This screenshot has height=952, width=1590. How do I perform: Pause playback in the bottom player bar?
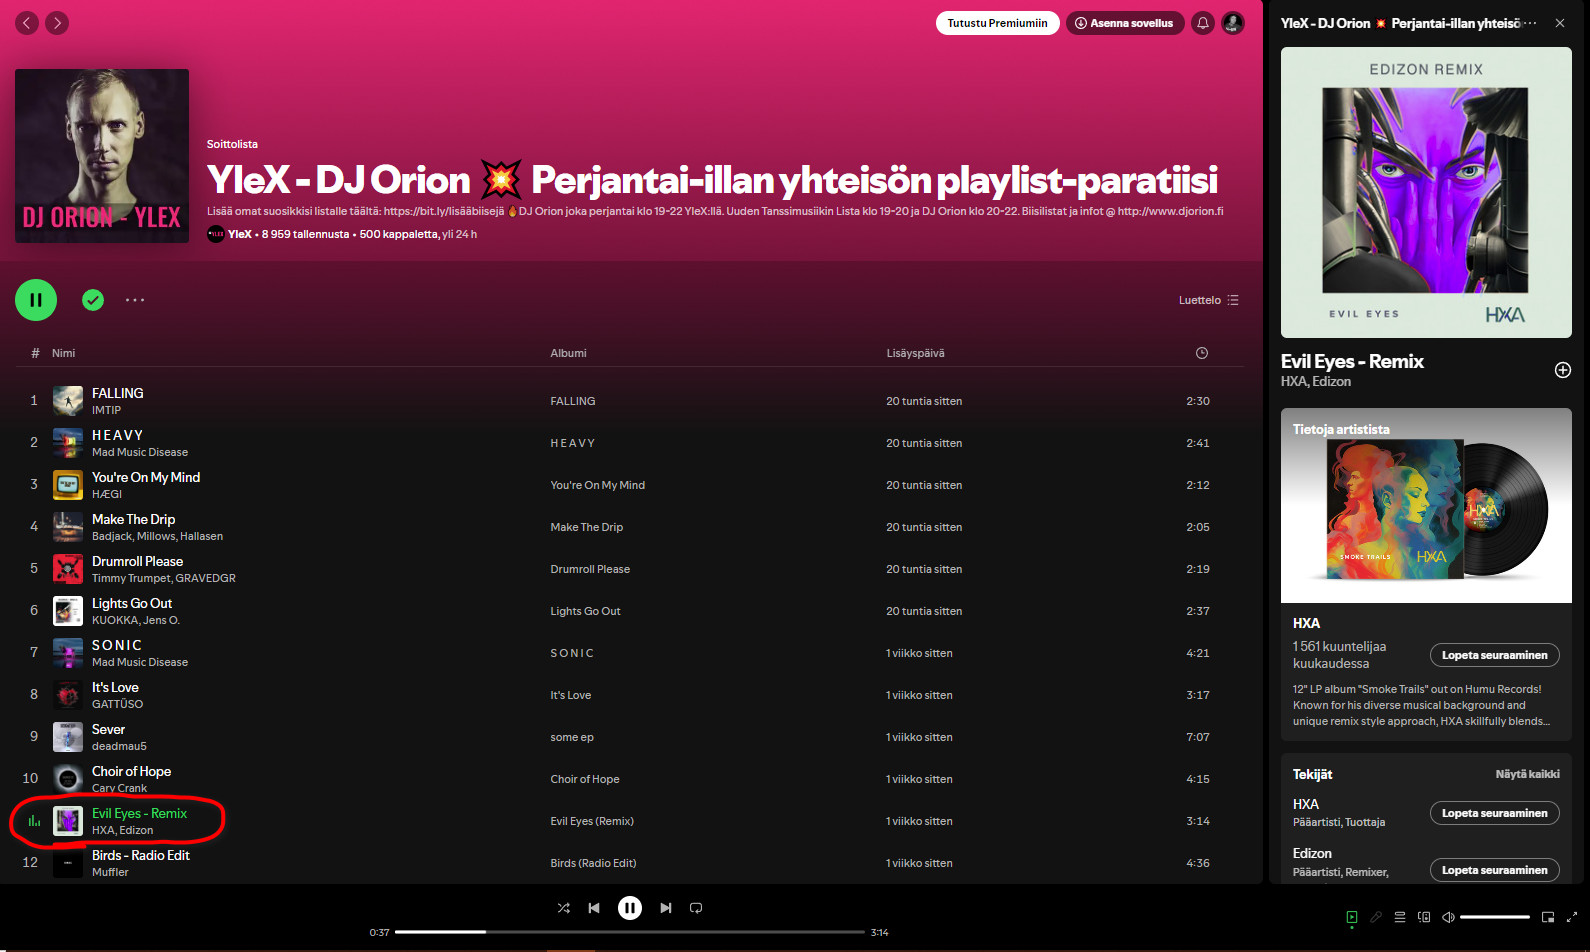(x=630, y=908)
